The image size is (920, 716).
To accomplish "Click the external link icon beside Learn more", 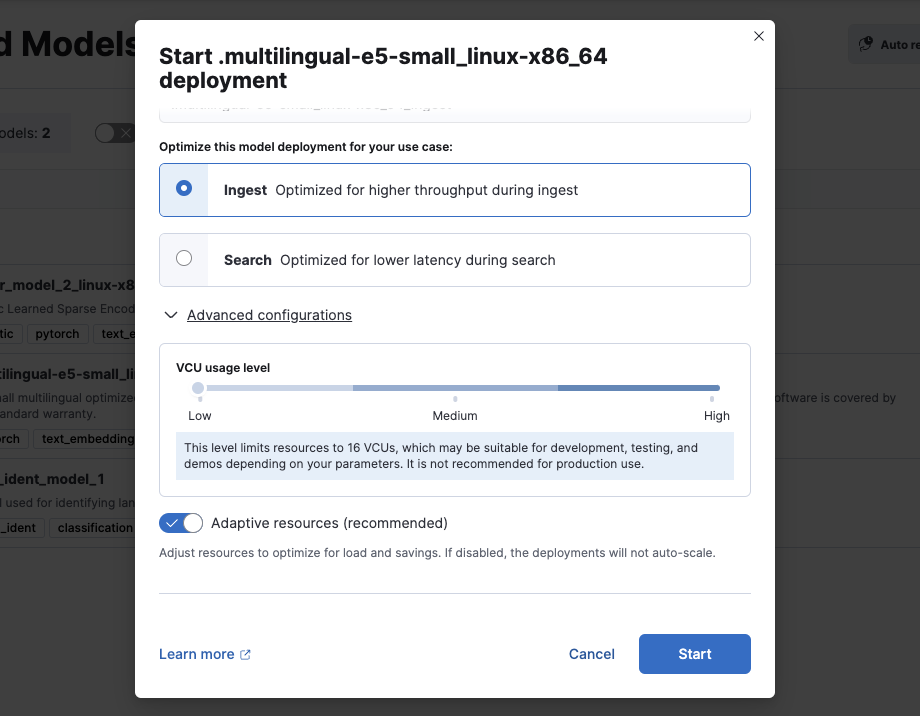I will click(243, 653).
